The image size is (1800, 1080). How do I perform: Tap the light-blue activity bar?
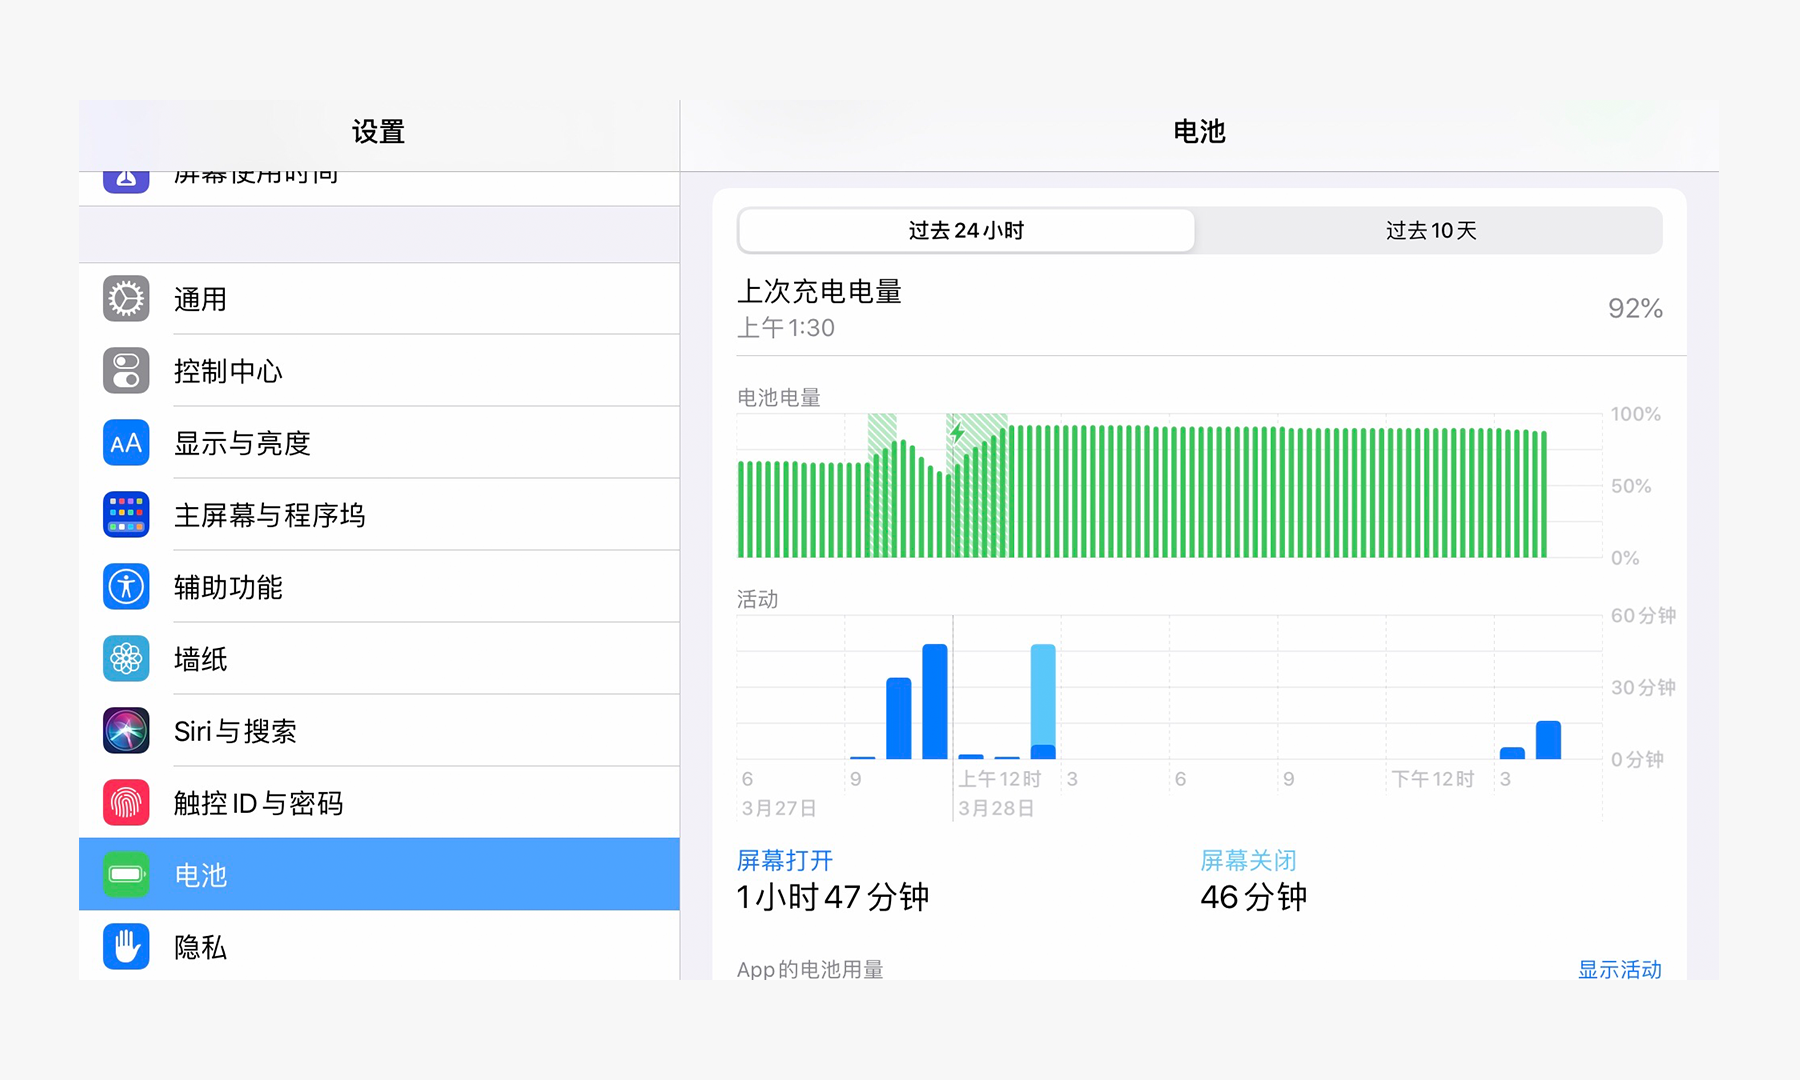pyautogui.click(x=1043, y=694)
